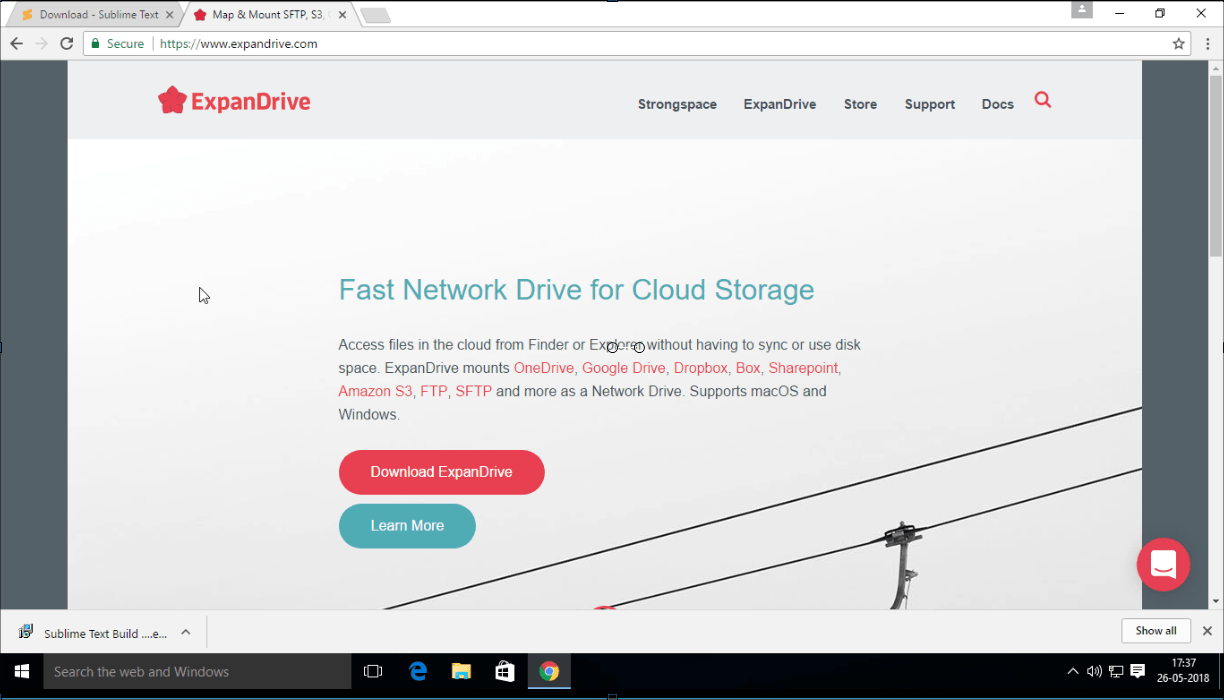
Task: Open the Chrome three-dot menu
Action: point(1208,44)
